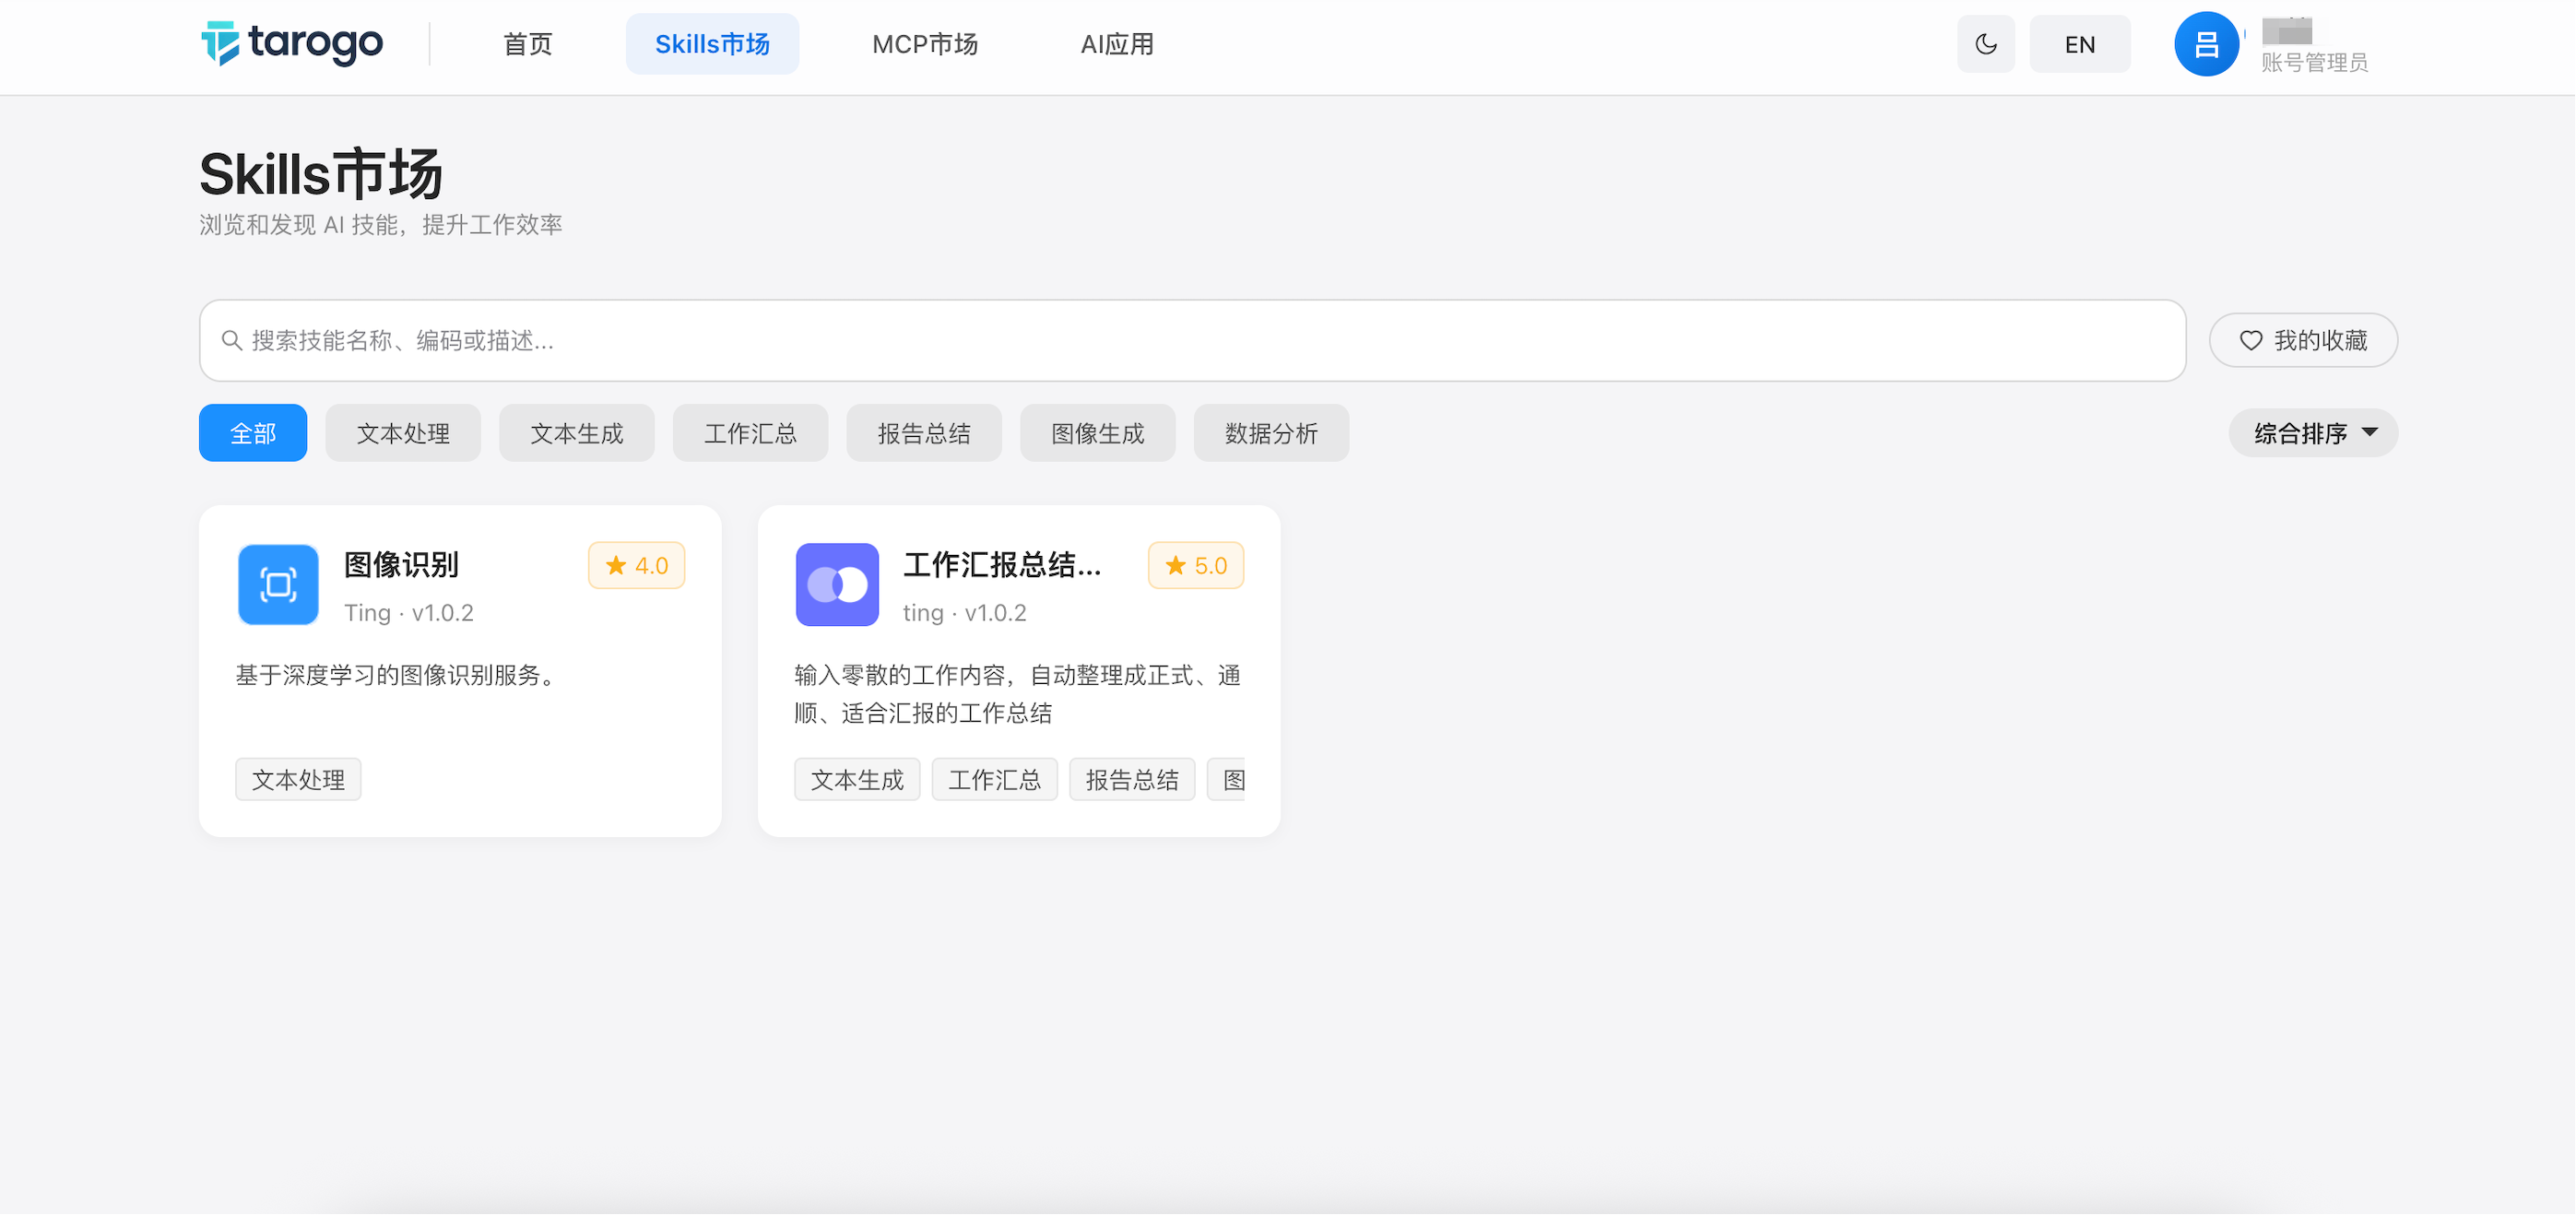Open 我的收藏 favorites button
Image resolution: width=2576 pixels, height=1215 pixels.
pos(2302,340)
